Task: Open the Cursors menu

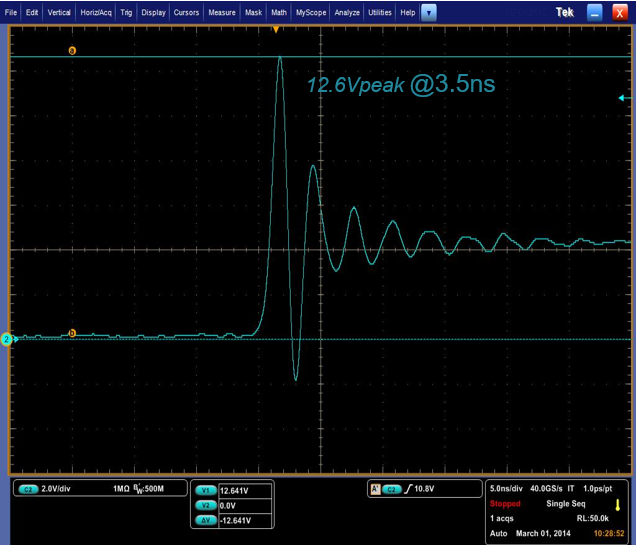Action: point(187,13)
